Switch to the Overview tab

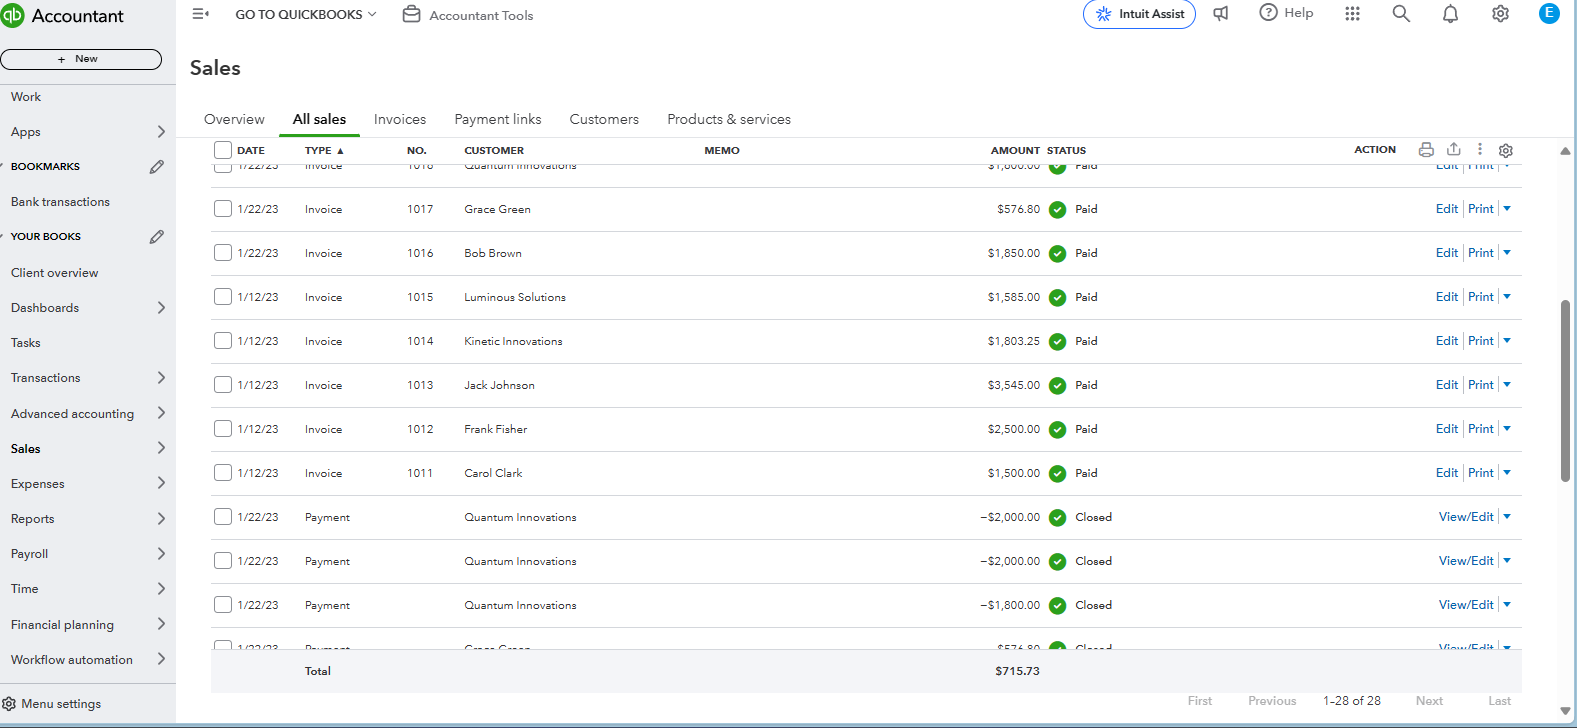(x=234, y=119)
